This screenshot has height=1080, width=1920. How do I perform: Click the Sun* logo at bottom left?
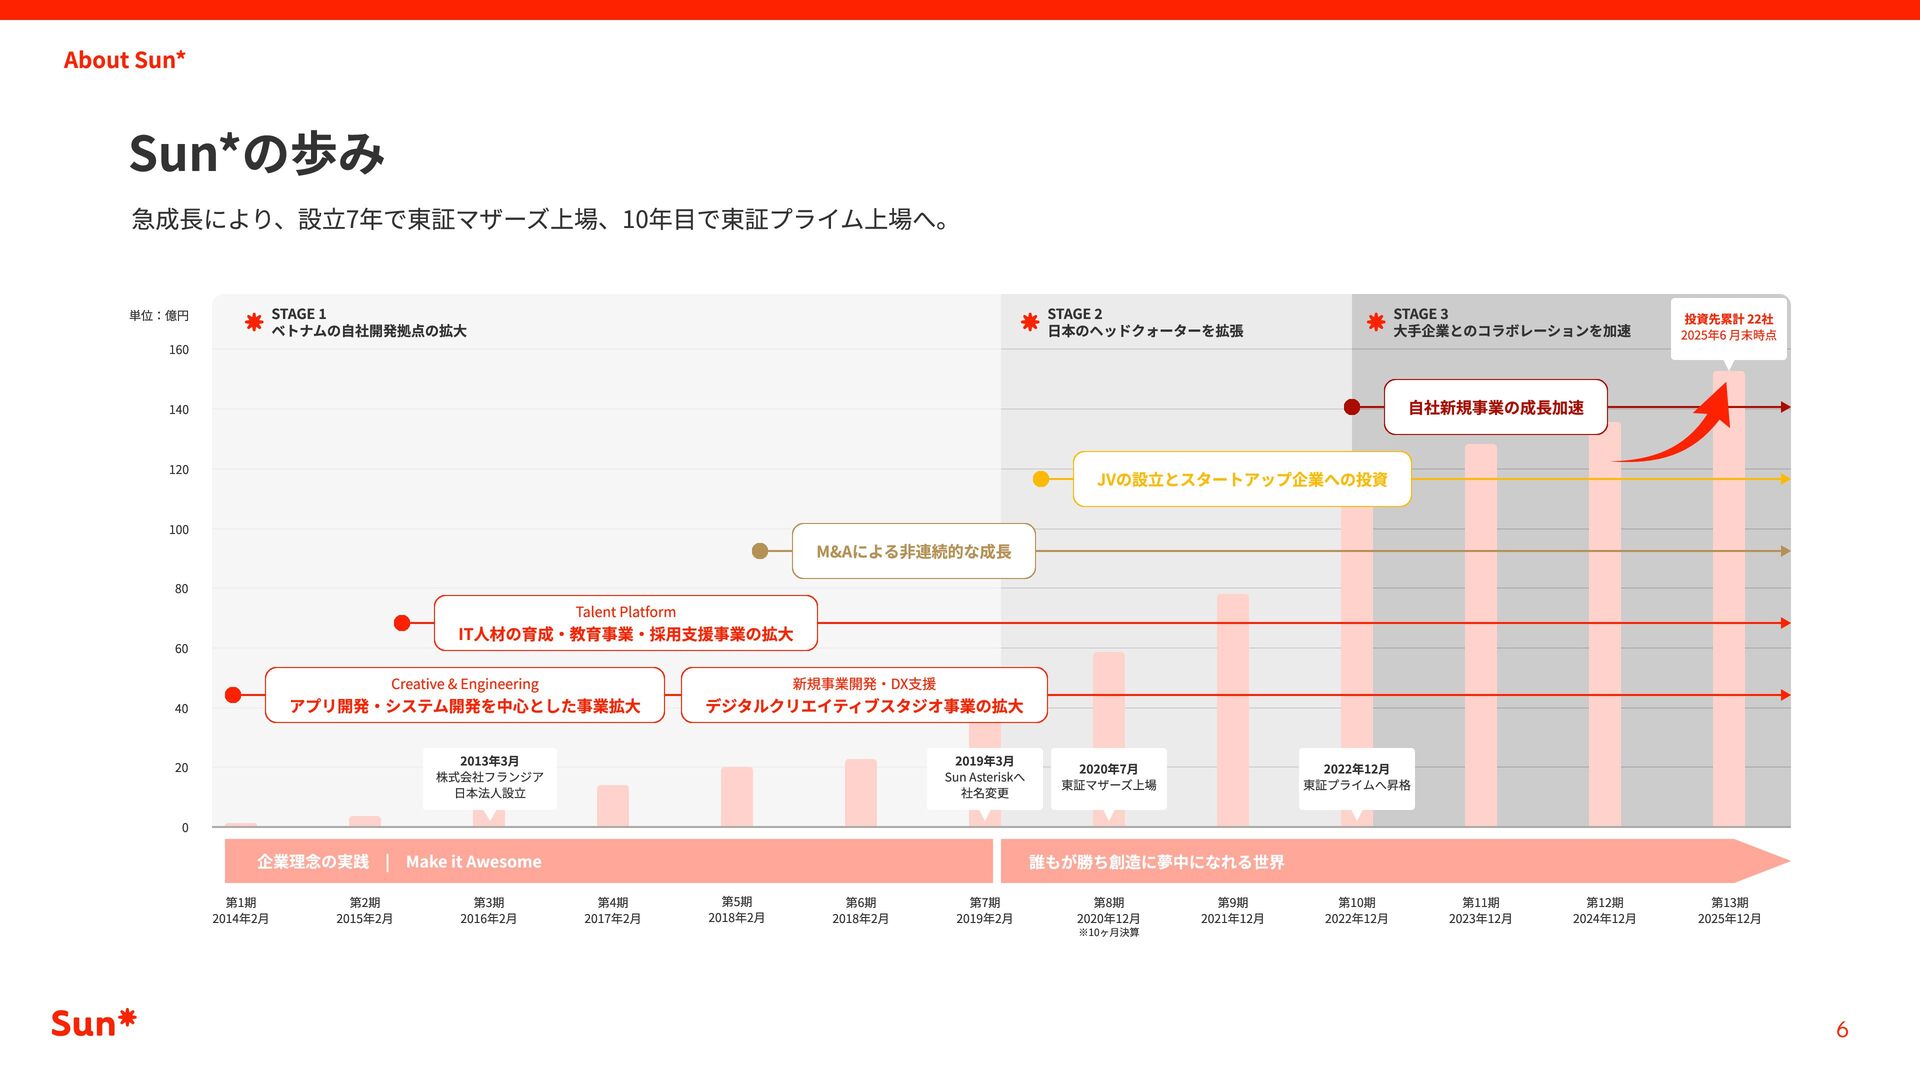(93, 1023)
